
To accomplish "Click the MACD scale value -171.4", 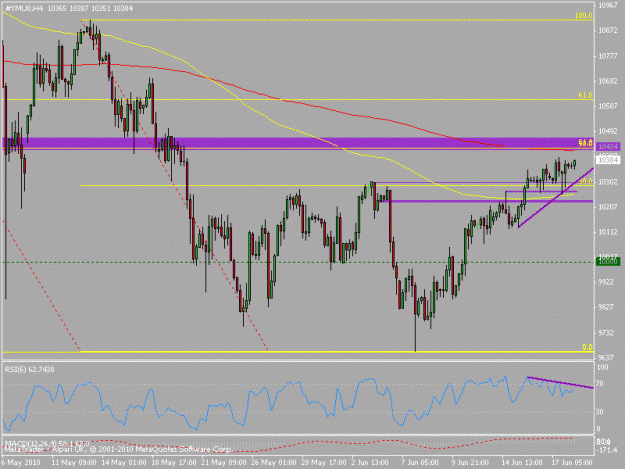I will click(608, 449).
